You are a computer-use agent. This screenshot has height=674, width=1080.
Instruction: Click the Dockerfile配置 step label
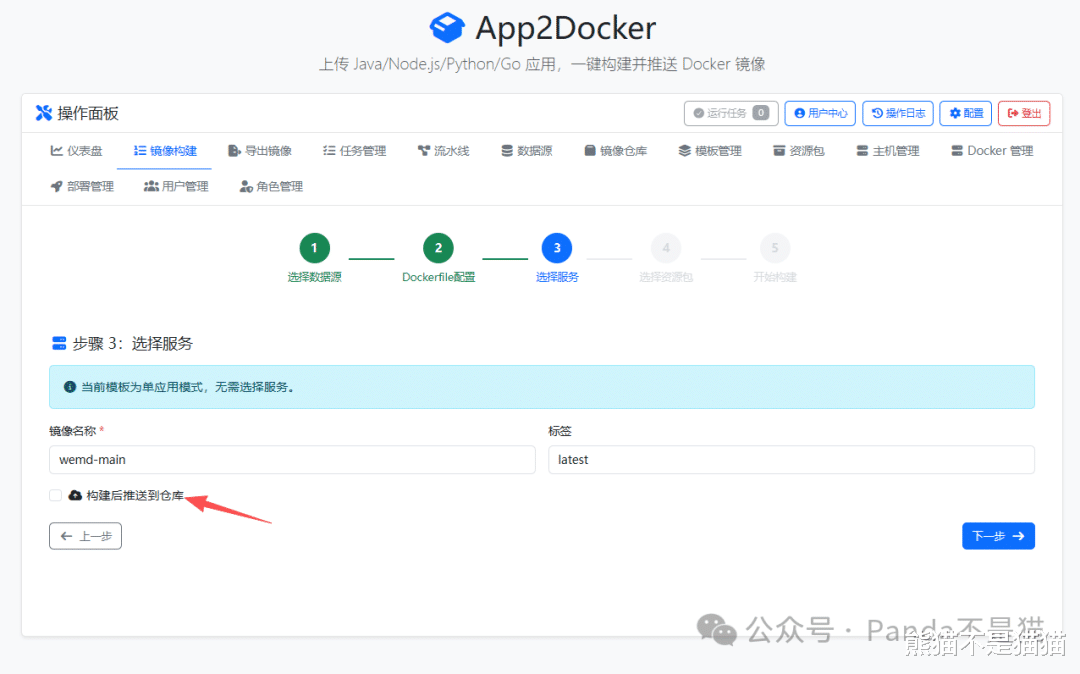click(438, 277)
